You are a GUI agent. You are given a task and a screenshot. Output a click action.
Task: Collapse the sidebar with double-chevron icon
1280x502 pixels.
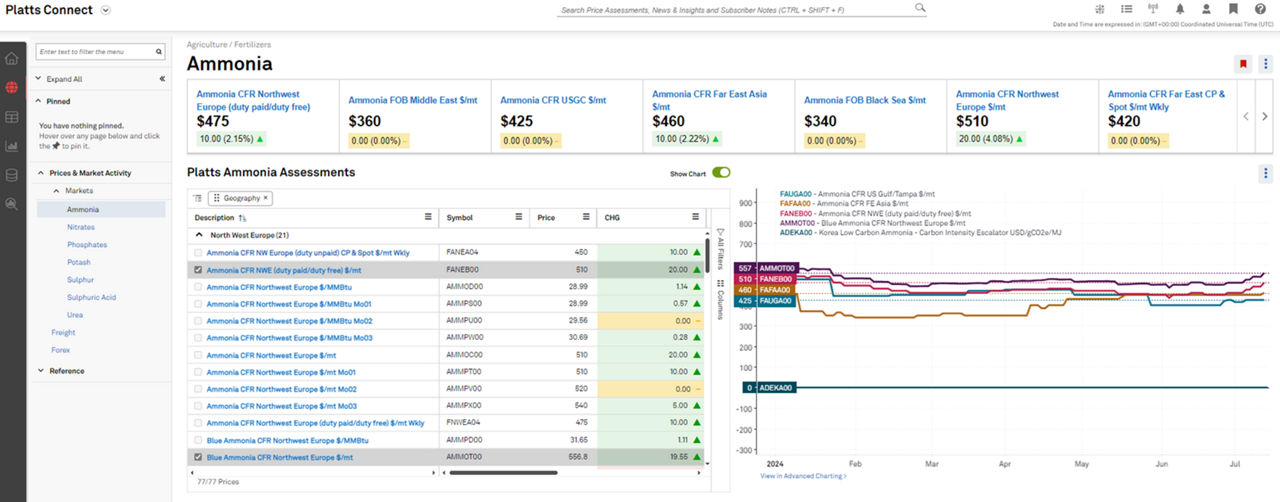click(x=162, y=79)
